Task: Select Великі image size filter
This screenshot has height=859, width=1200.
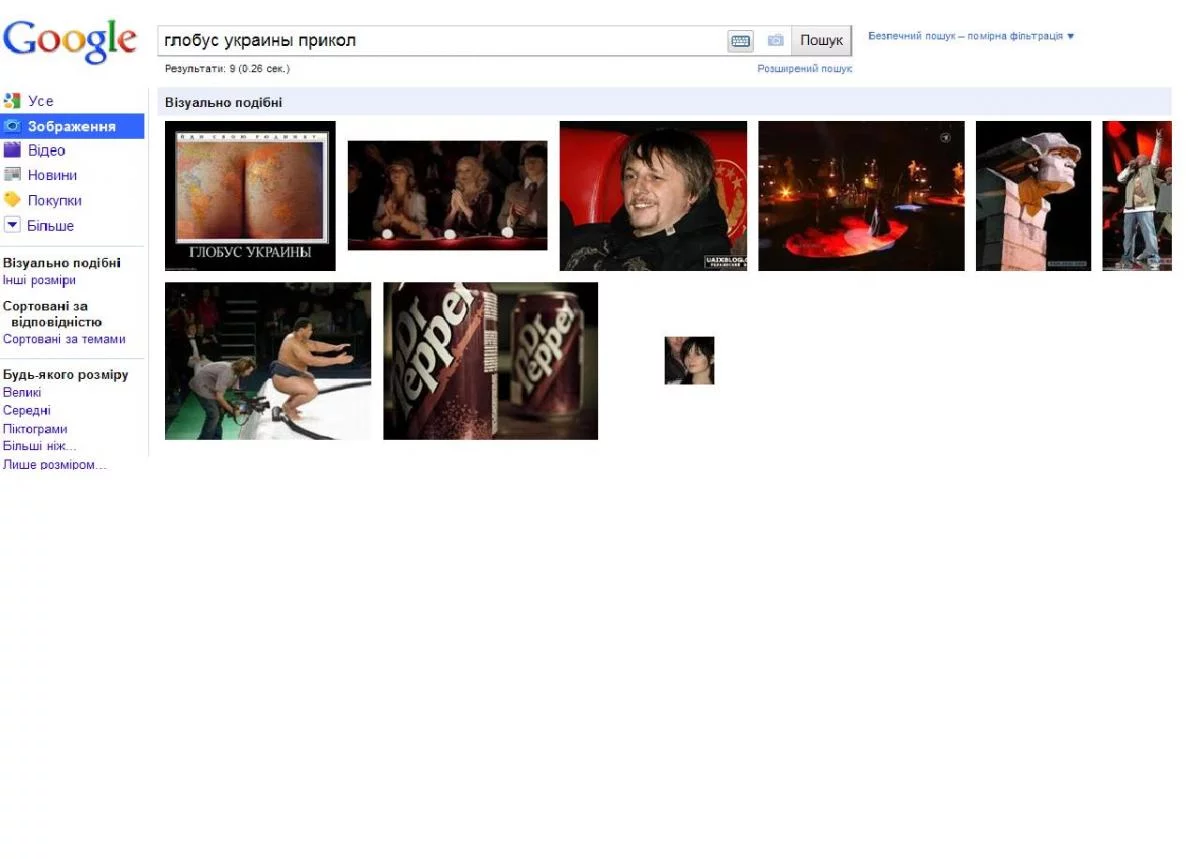Action: pos(22,392)
